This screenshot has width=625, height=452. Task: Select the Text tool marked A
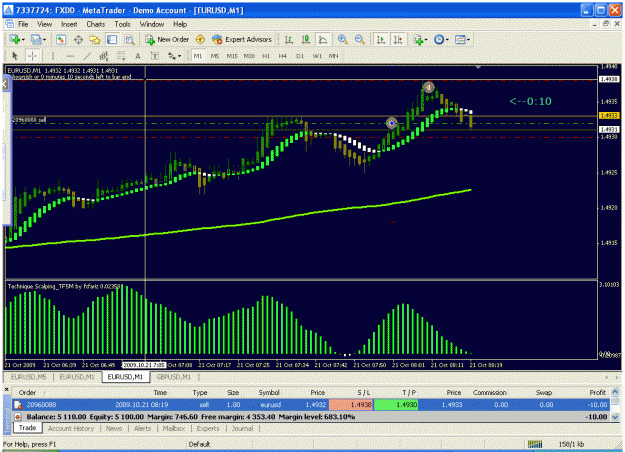[138, 56]
